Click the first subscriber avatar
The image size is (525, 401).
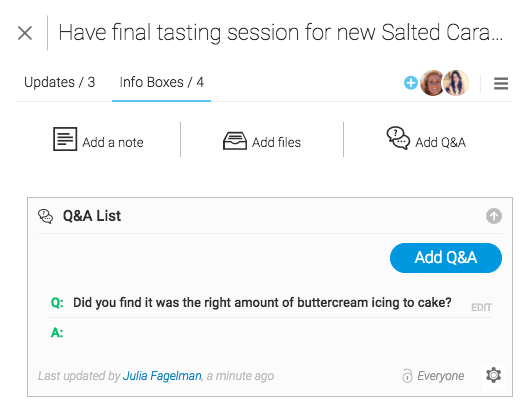(x=432, y=83)
